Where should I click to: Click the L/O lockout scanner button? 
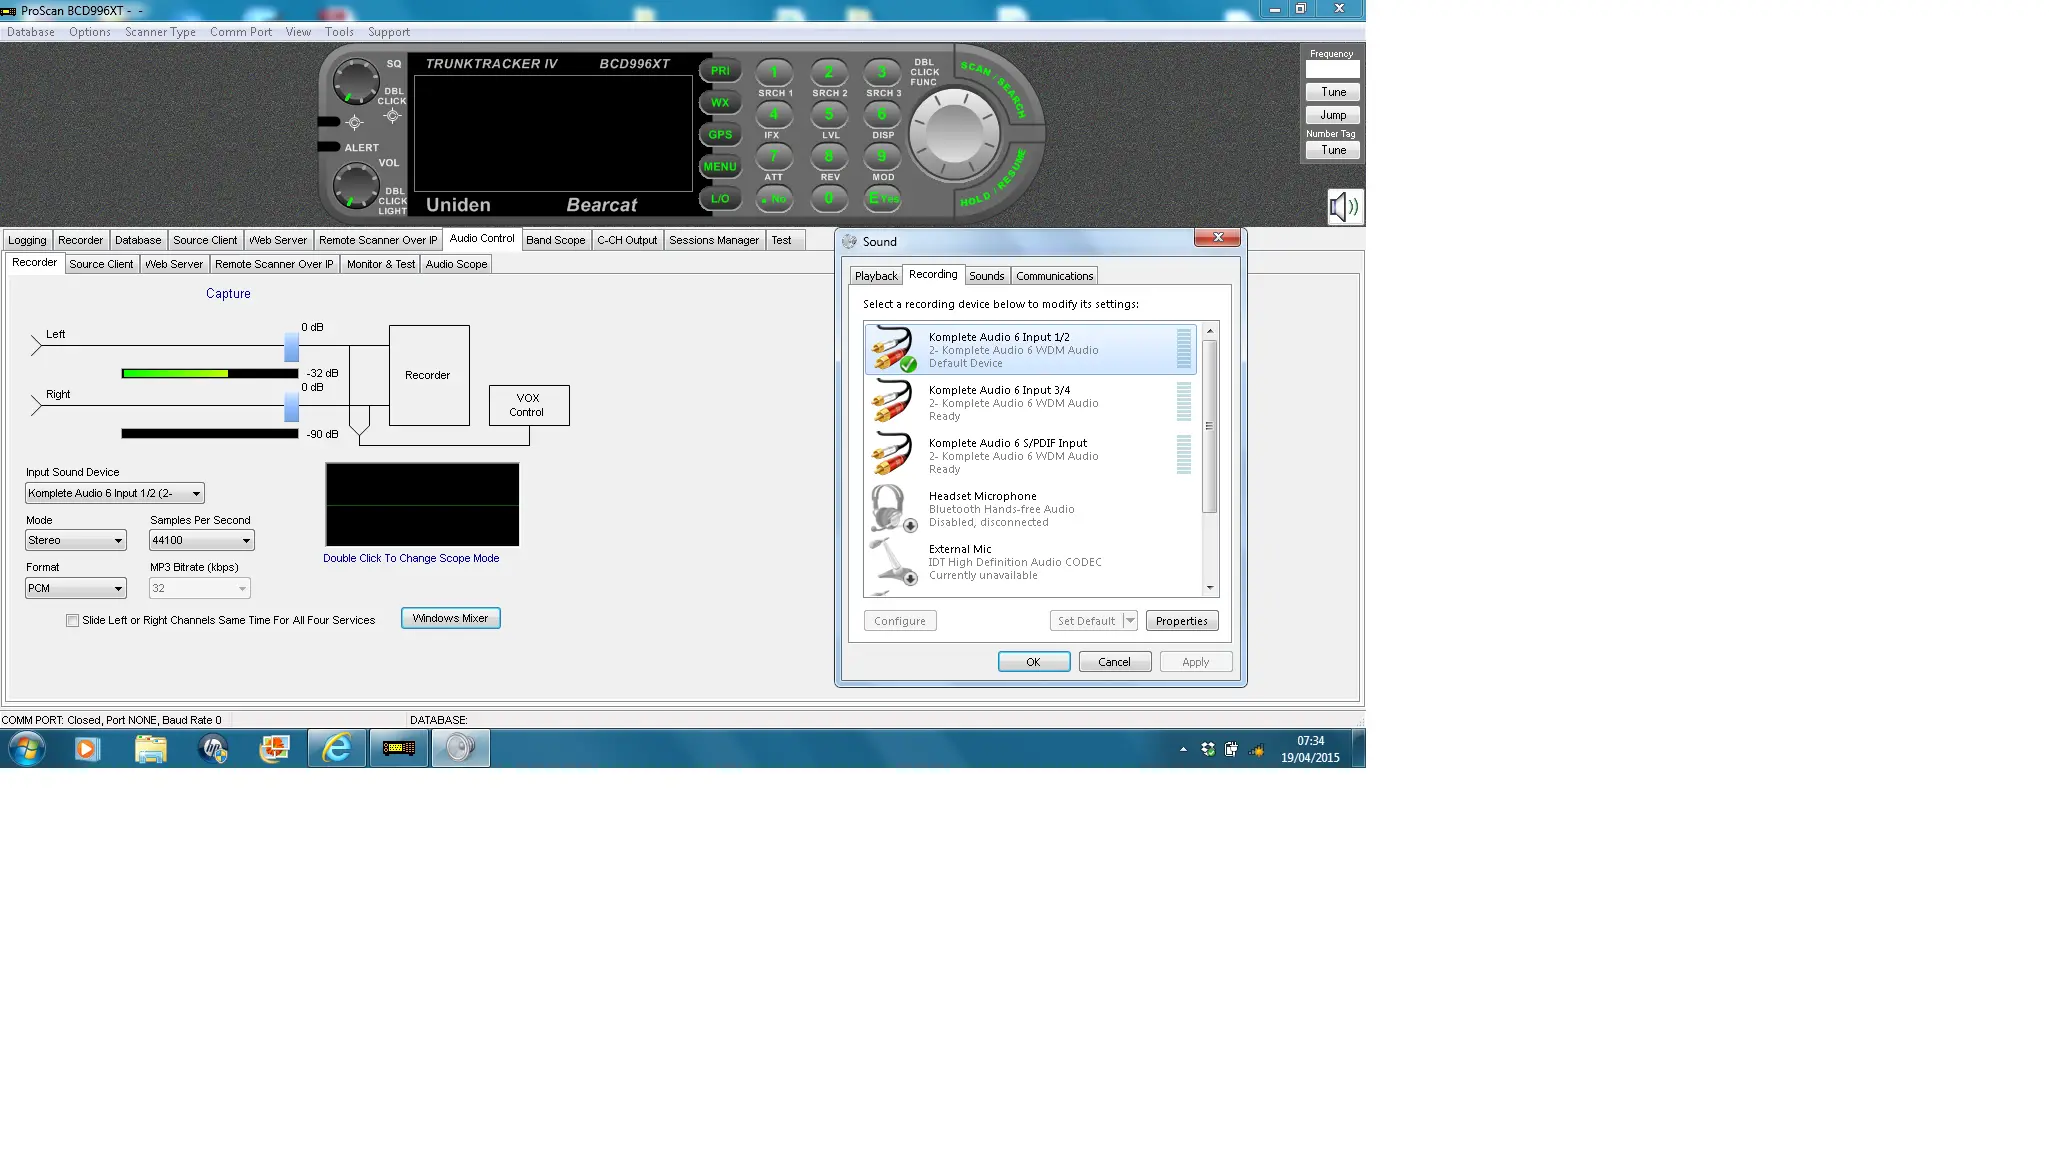(x=720, y=199)
